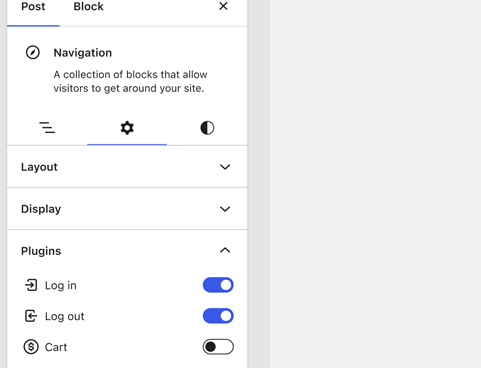Open the List View tab icon
This screenshot has width=481, height=368.
(x=47, y=128)
